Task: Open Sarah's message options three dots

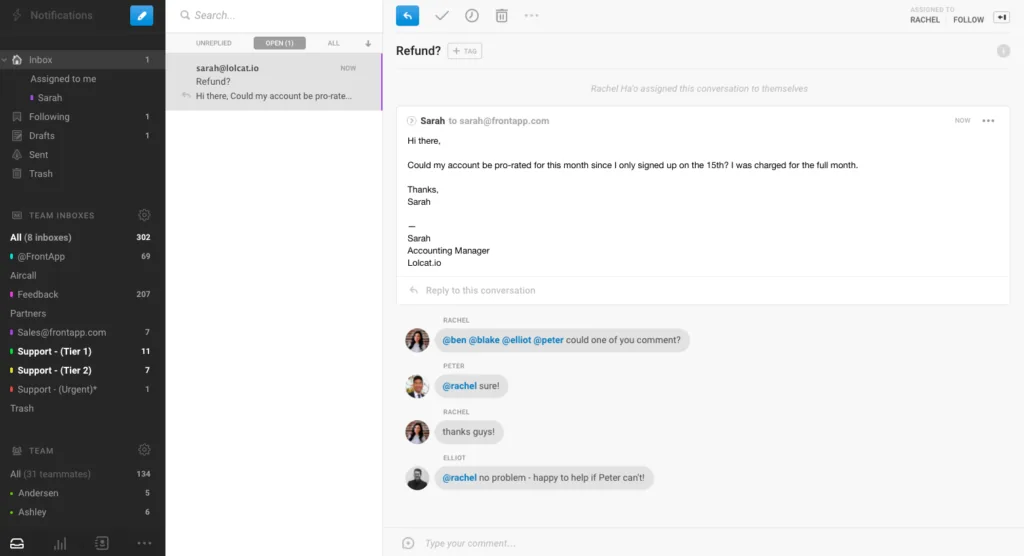Action: tap(988, 121)
